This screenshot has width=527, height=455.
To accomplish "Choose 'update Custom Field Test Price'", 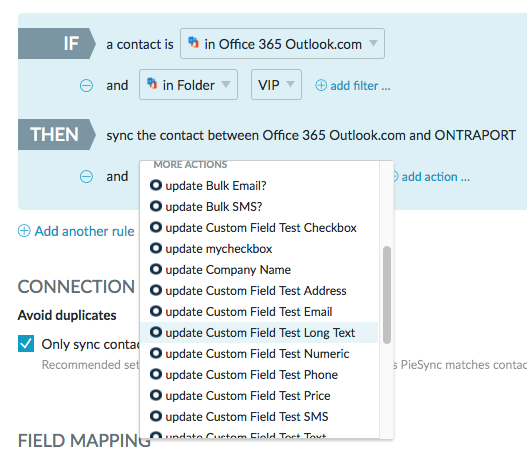I will (259, 396).
